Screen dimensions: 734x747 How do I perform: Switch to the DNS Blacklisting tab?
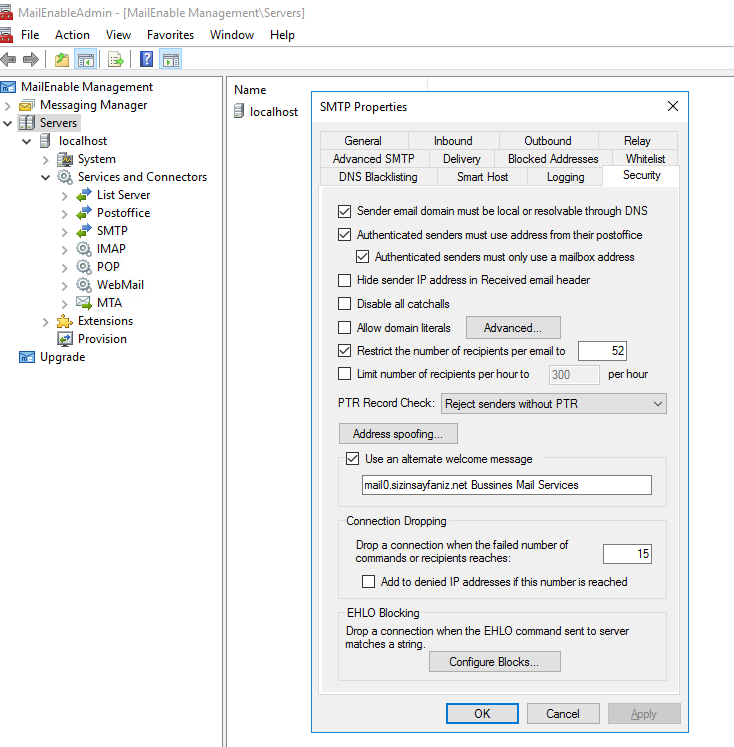coord(378,177)
